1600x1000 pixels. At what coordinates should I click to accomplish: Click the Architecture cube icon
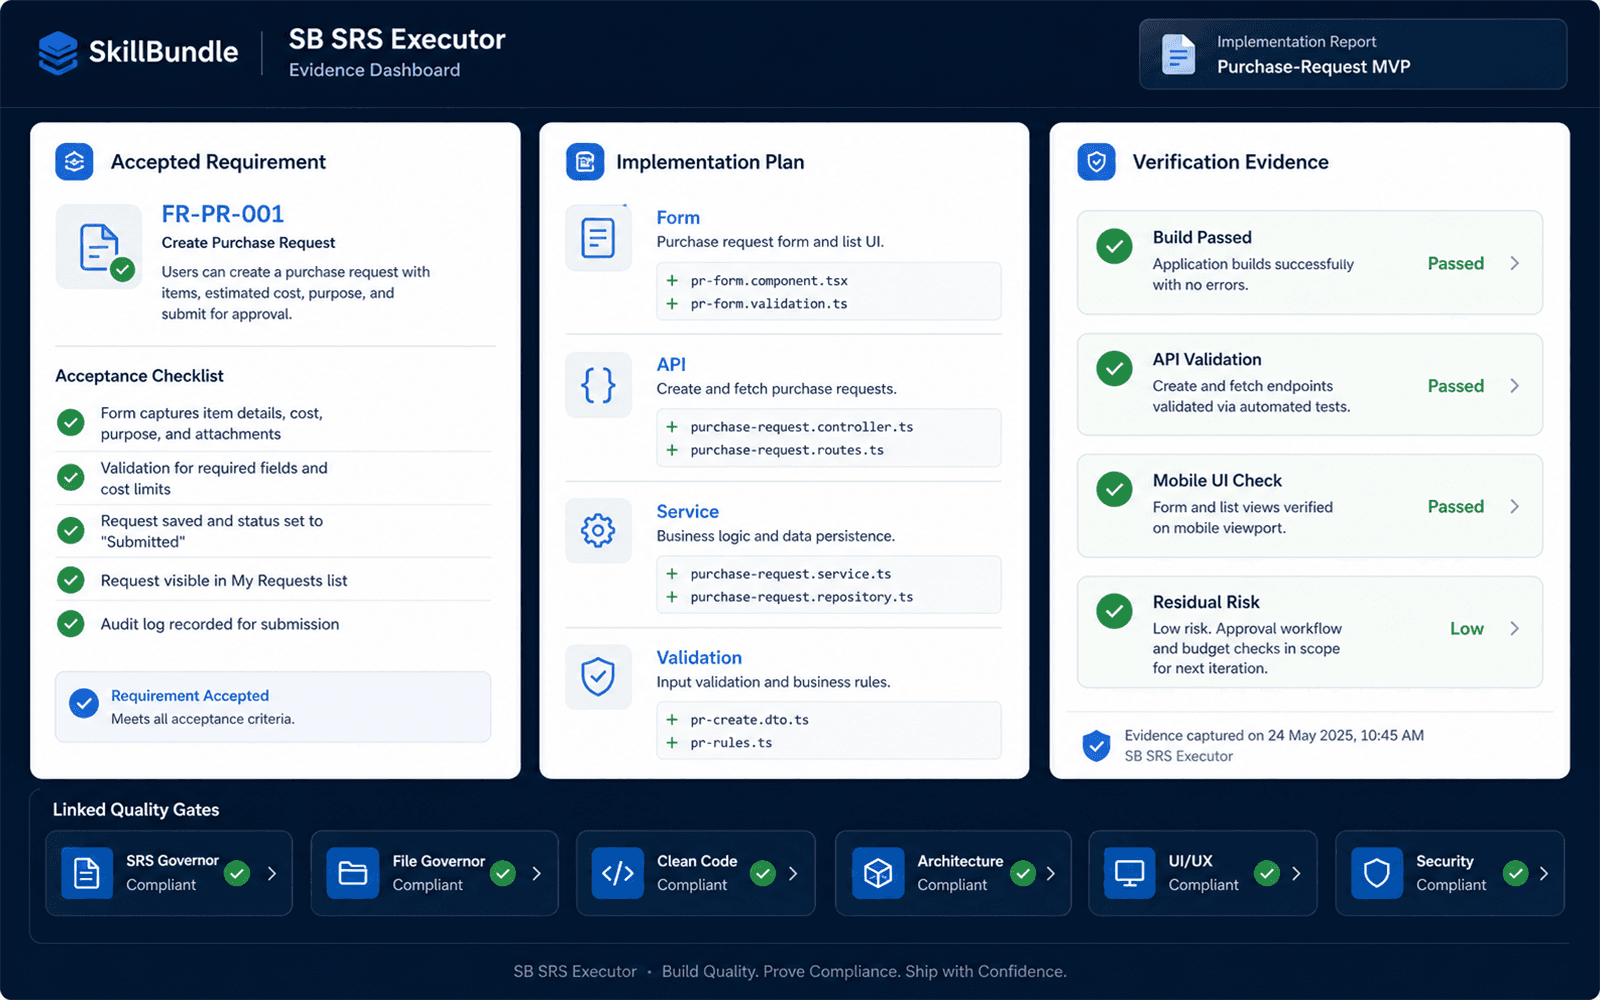tap(878, 873)
